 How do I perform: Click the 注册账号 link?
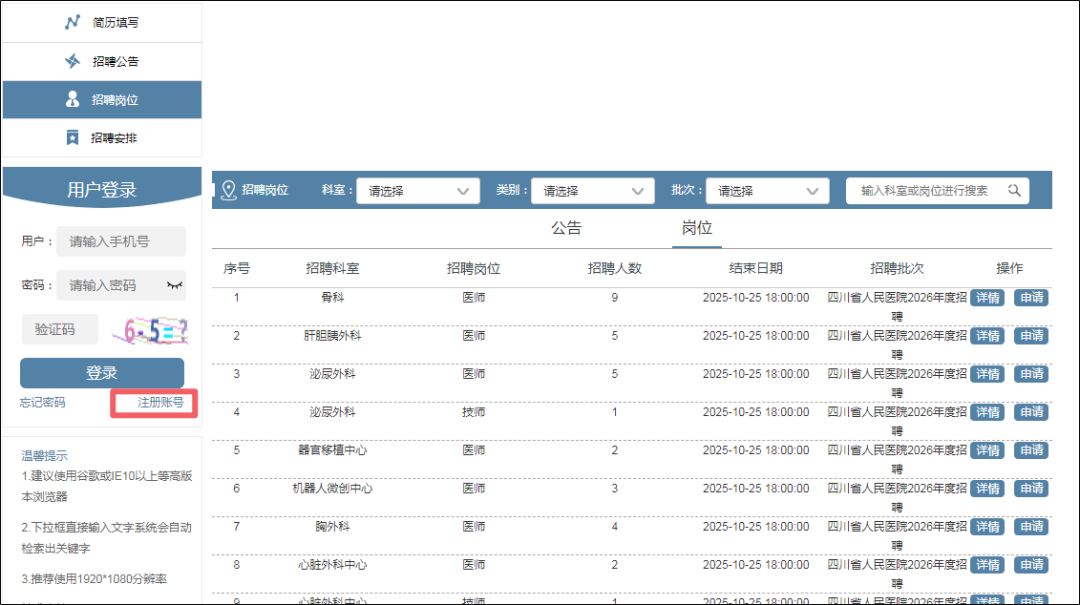point(160,402)
